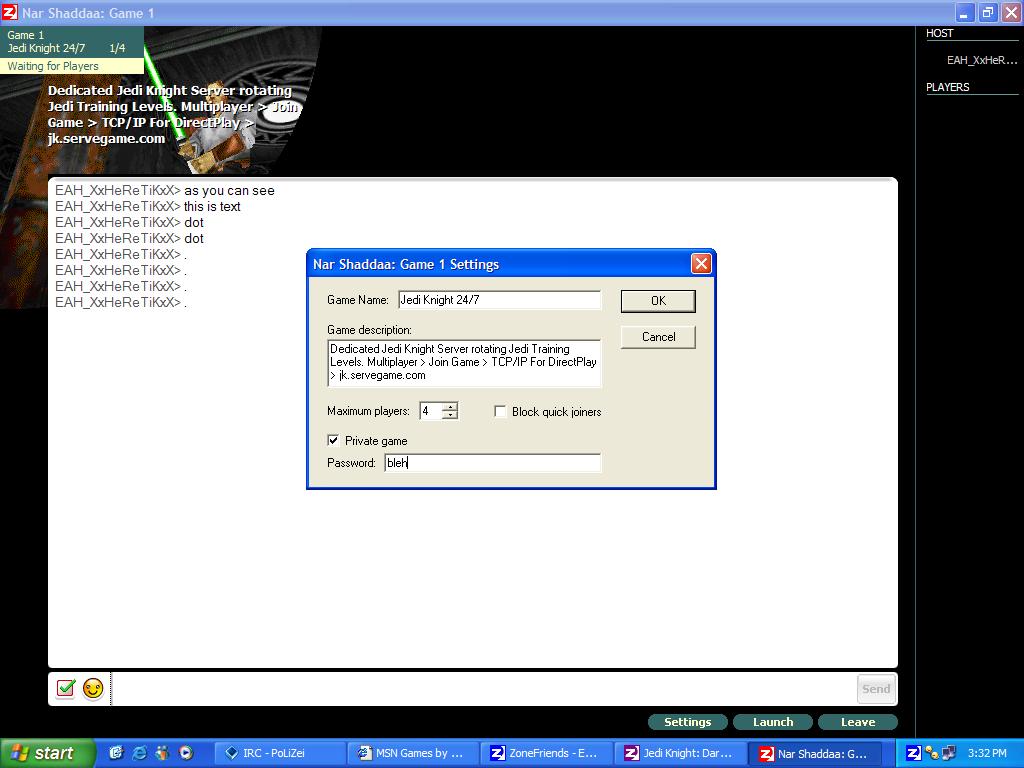Confirm settings with the OK button
Image resolution: width=1024 pixels, height=768 pixels.
(x=658, y=300)
